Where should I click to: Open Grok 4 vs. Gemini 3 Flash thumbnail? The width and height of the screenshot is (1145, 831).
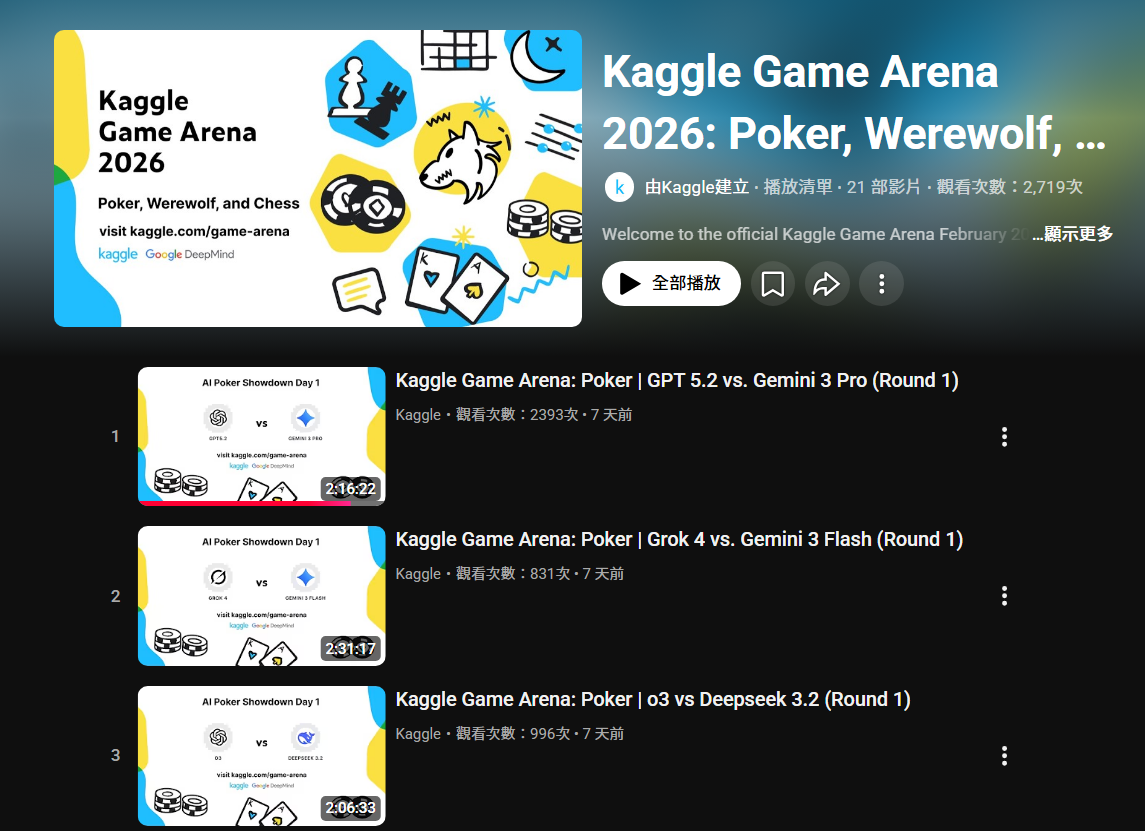[261, 596]
